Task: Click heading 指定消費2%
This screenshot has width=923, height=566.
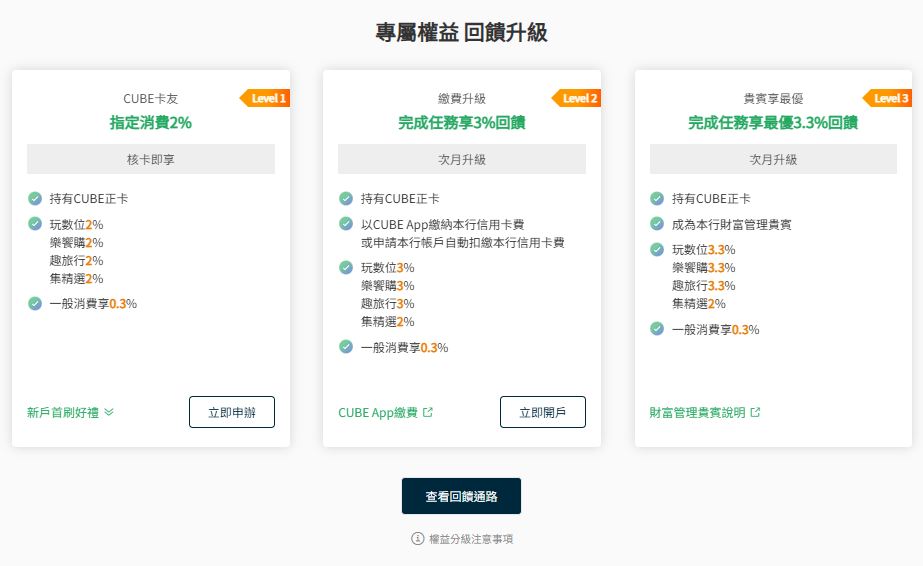Action: coord(151,122)
